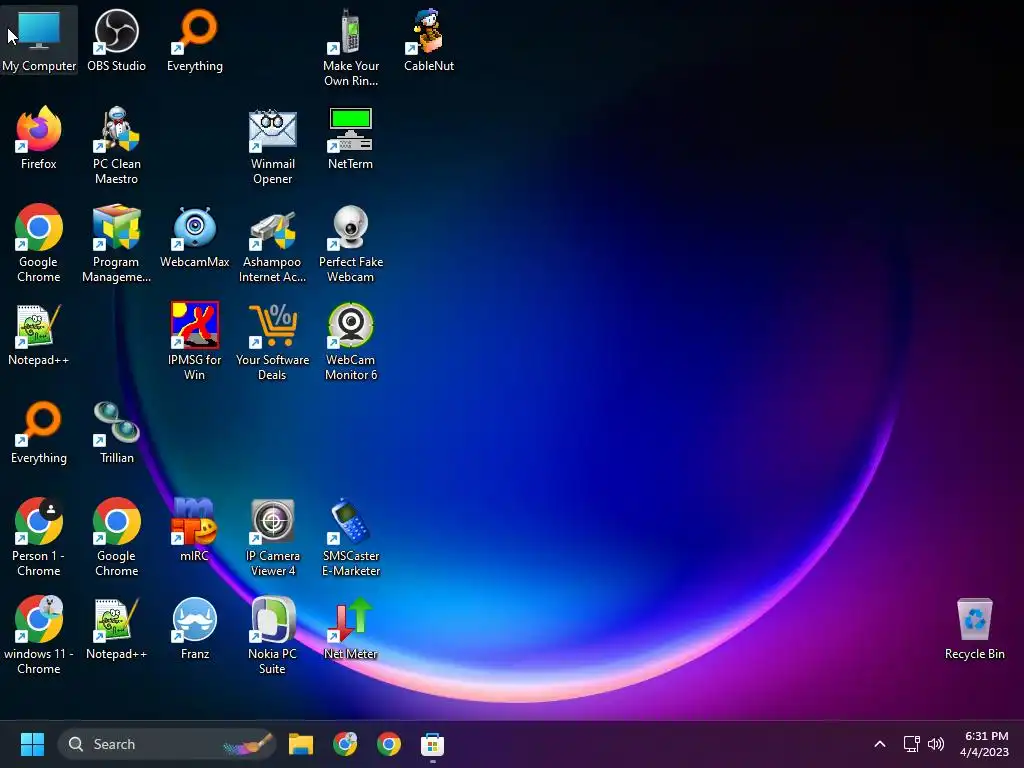This screenshot has height=768, width=1024.
Task: Show hidden system tray icons
Action: point(880,744)
